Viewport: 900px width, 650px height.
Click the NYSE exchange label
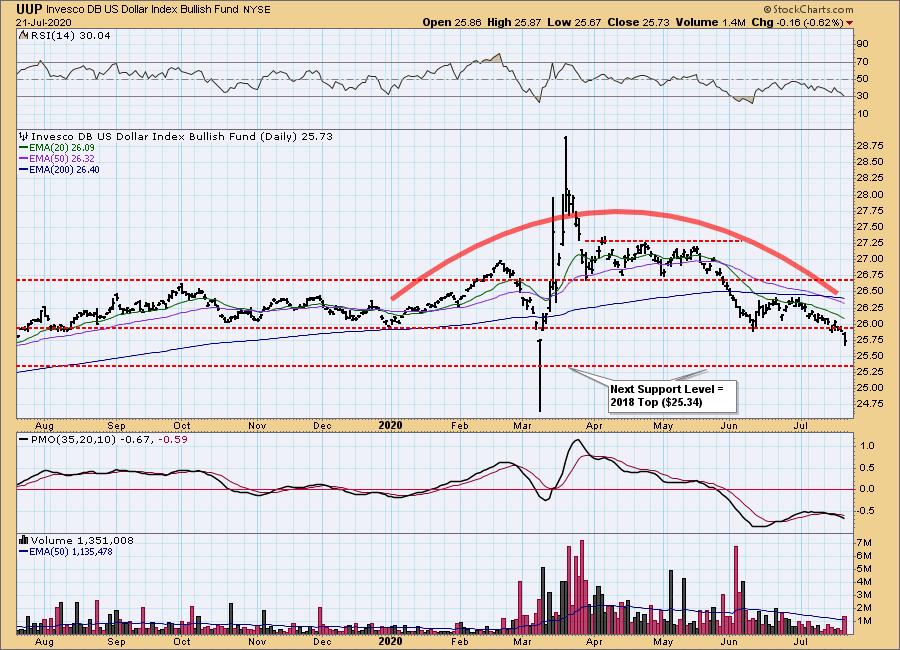(256, 10)
